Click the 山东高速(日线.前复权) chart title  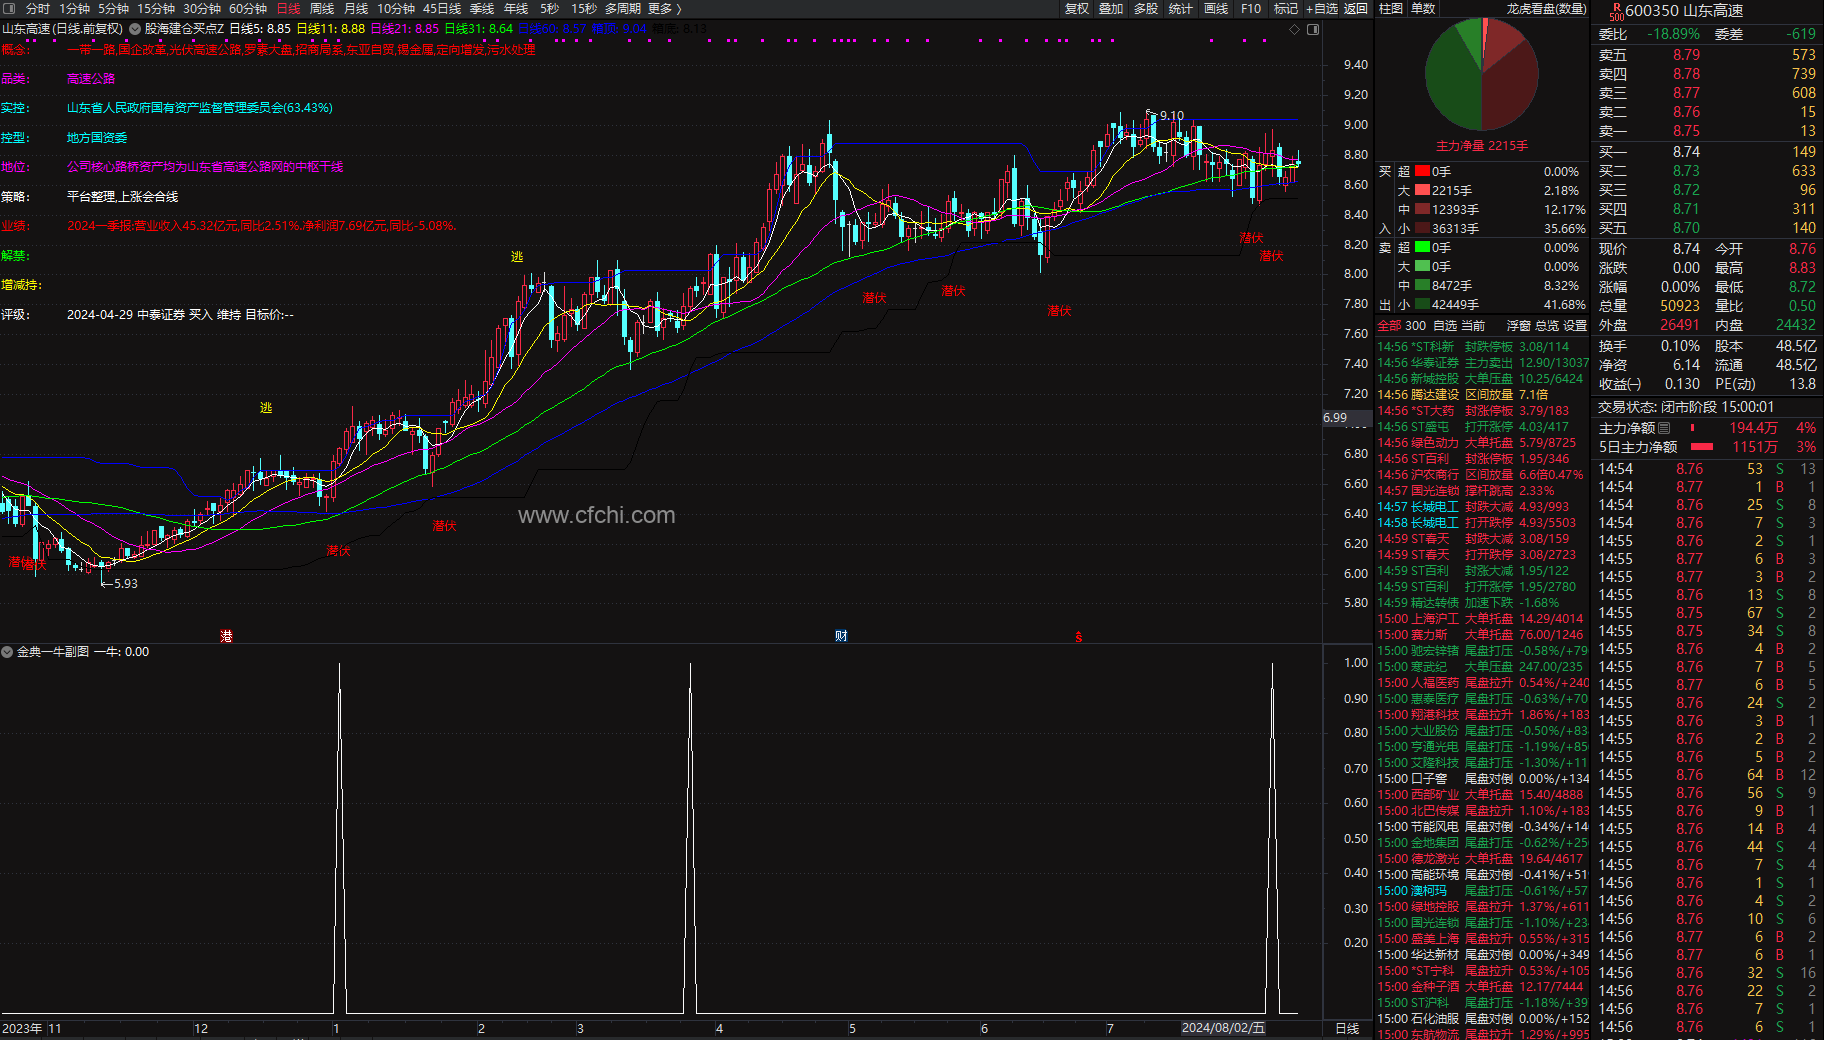pyautogui.click(x=62, y=29)
